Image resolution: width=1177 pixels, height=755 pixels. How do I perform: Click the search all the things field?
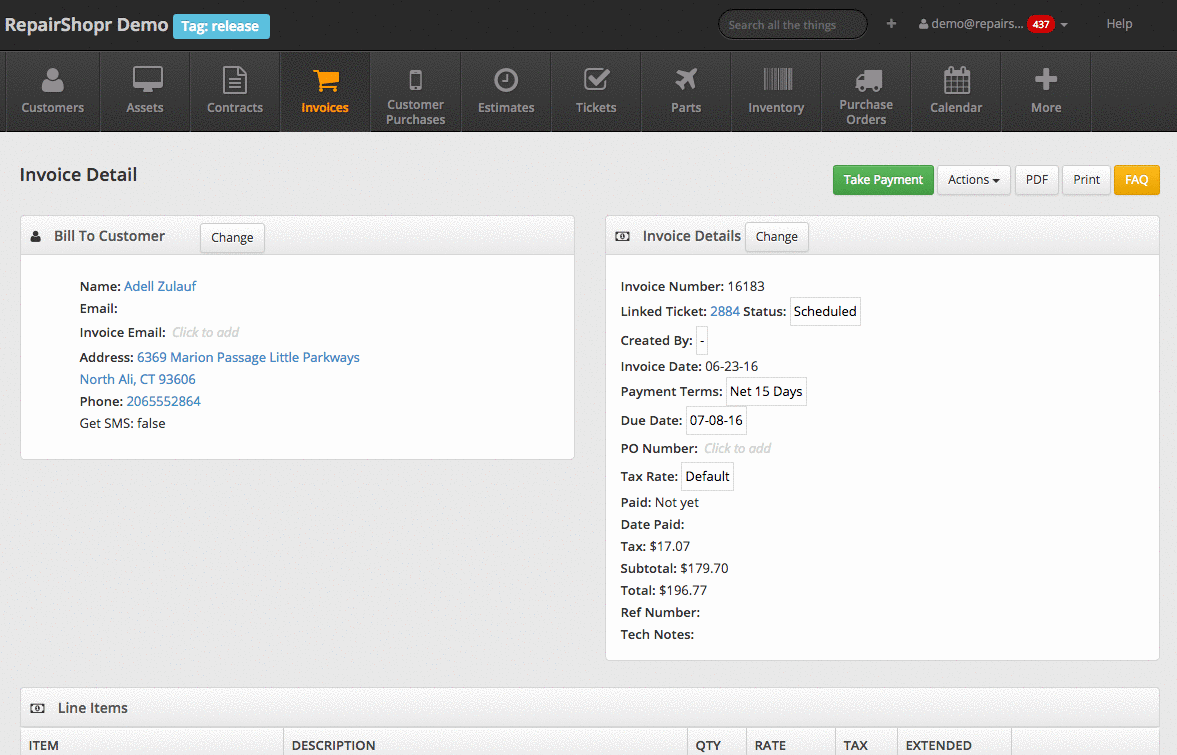pyautogui.click(x=792, y=25)
